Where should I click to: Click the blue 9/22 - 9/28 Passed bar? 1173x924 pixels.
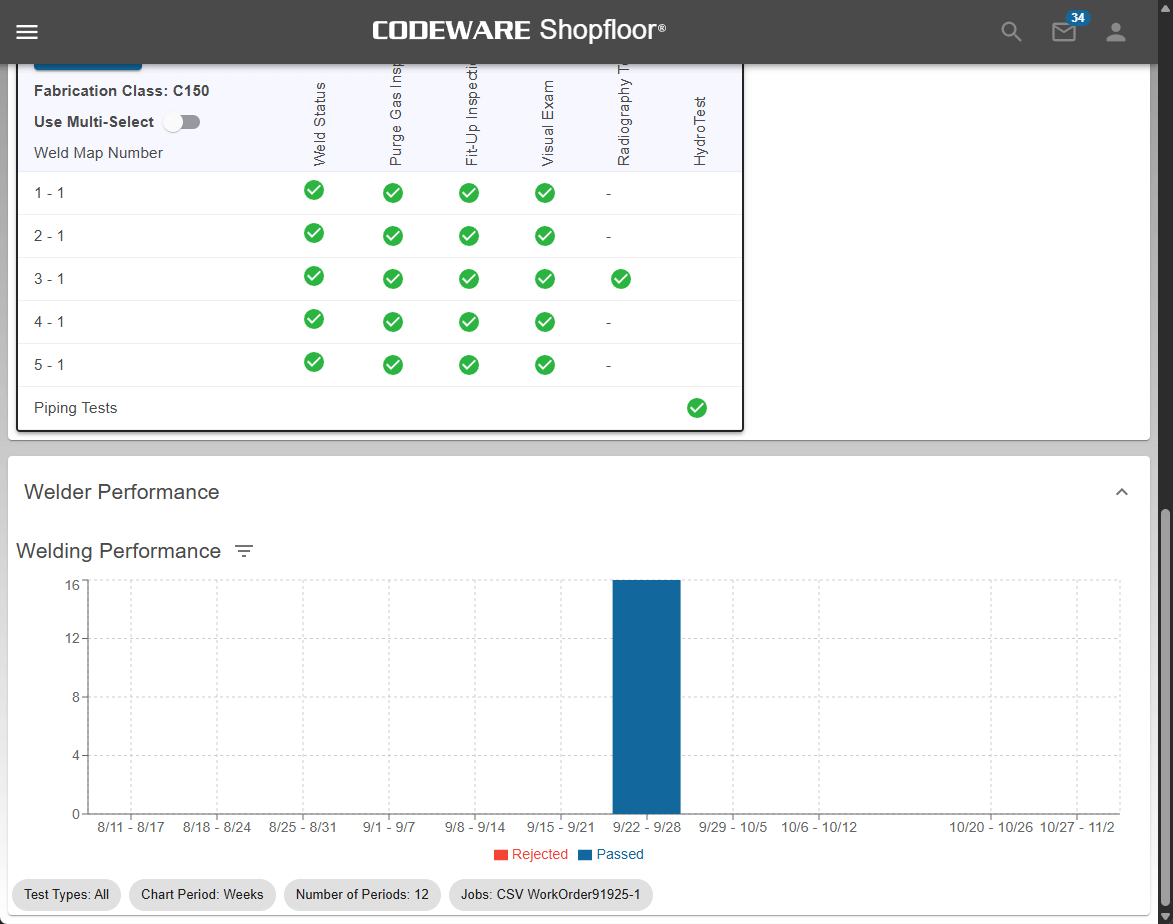[x=646, y=696]
